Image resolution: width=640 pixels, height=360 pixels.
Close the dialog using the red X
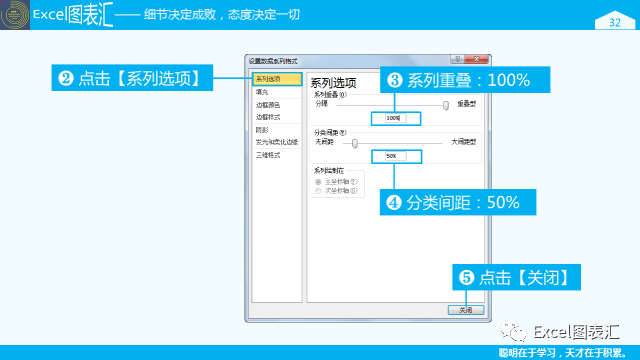pos(476,59)
